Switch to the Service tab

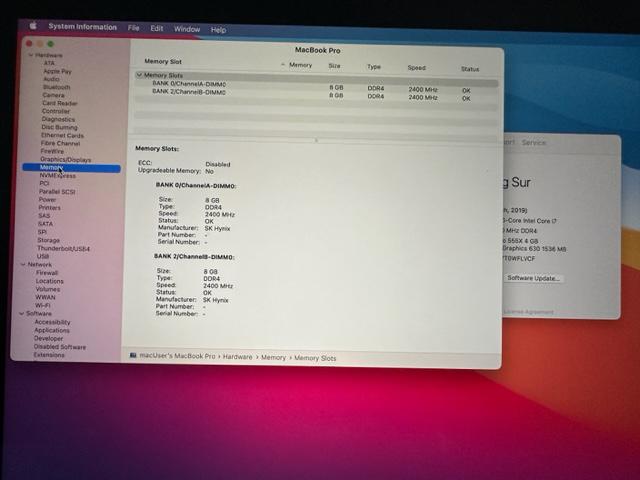coord(534,143)
